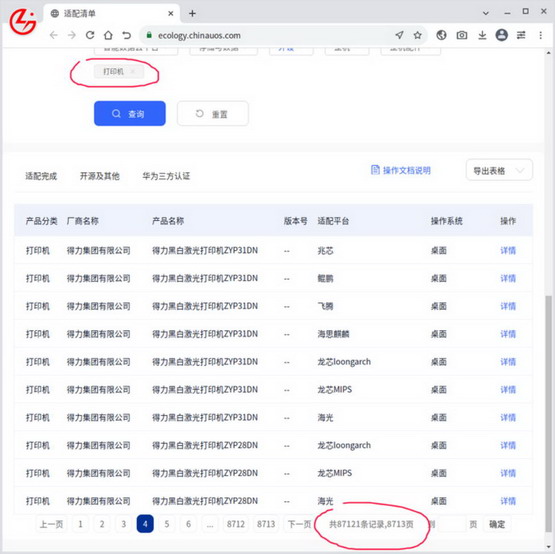The height and width of the screenshot is (554, 555).
Task: Bookmark page with star icon
Action: click(418, 35)
